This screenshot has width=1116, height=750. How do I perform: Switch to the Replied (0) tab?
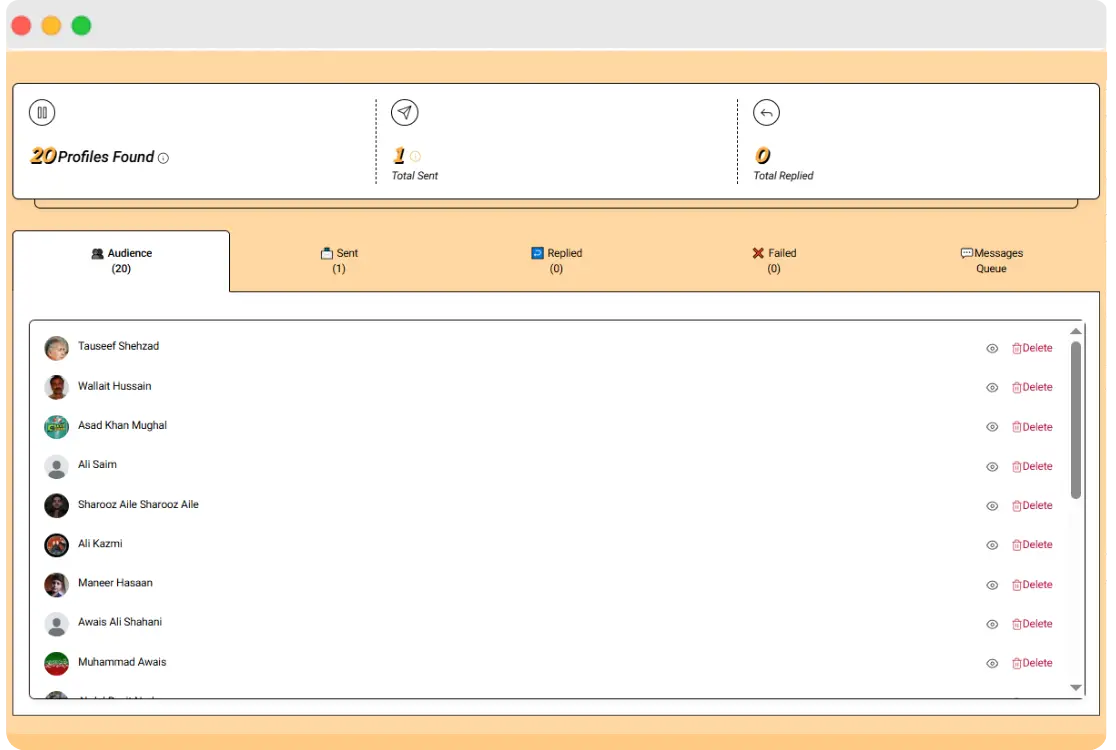[x=557, y=260]
